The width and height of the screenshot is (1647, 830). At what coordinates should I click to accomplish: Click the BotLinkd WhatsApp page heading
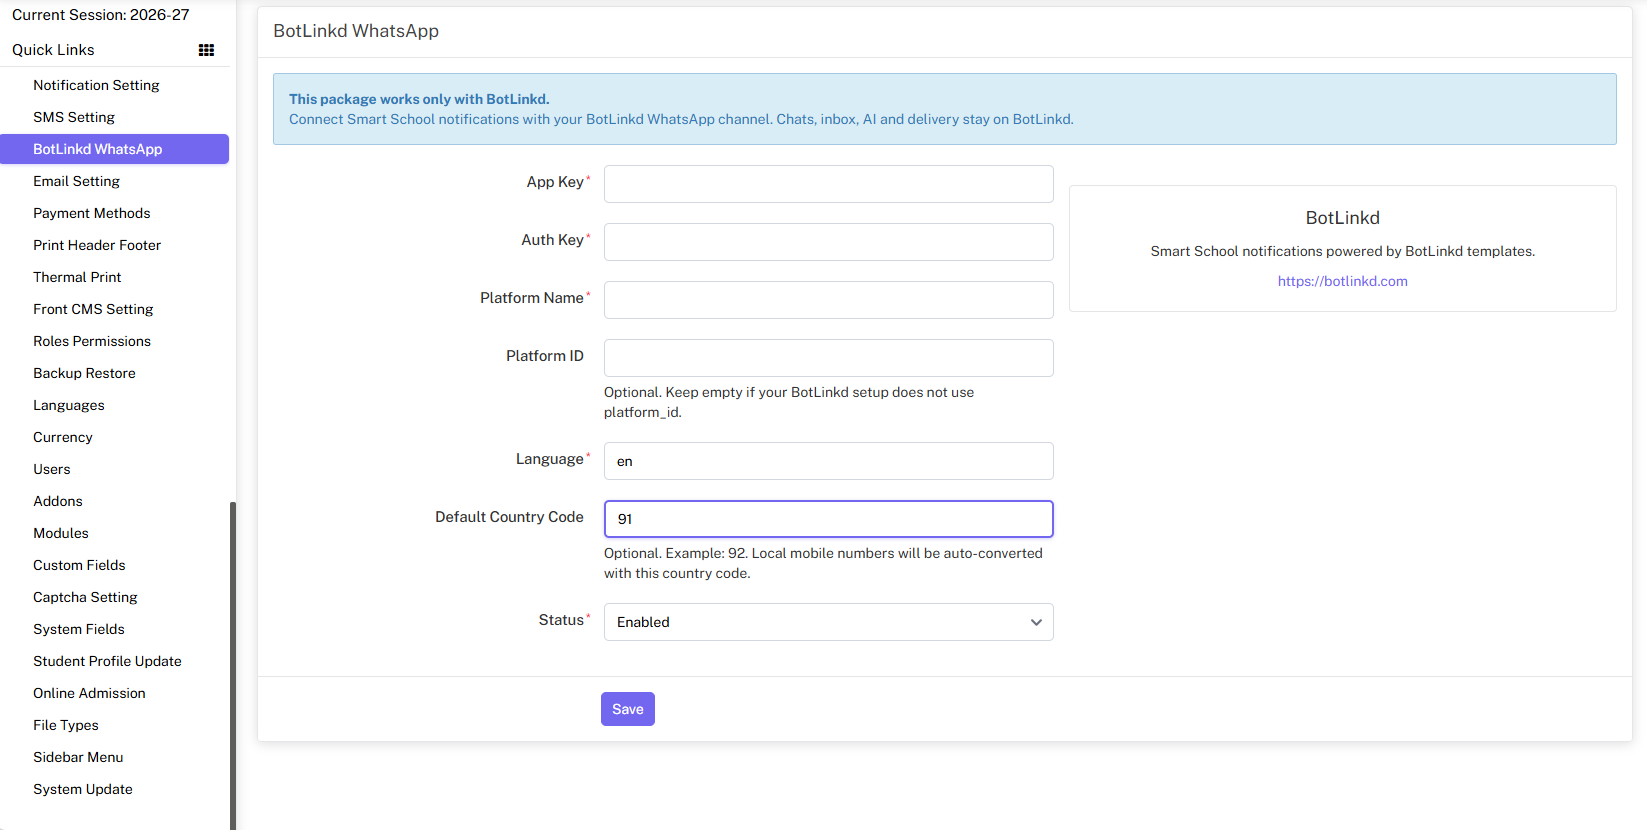(356, 31)
